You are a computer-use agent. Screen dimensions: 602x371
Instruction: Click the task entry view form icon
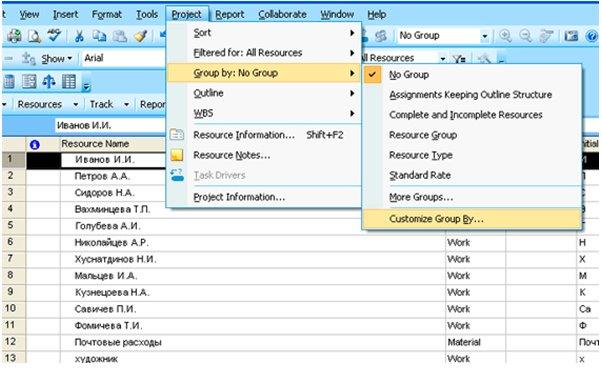29,81
